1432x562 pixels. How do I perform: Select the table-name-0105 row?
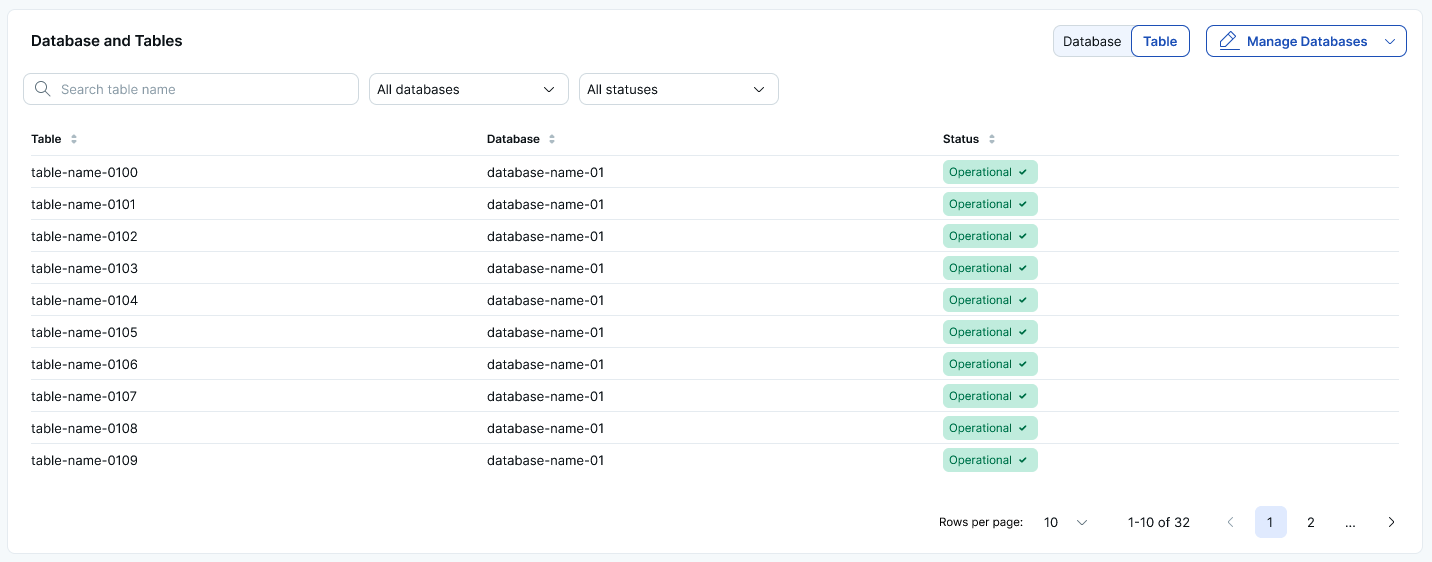click(84, 332)
